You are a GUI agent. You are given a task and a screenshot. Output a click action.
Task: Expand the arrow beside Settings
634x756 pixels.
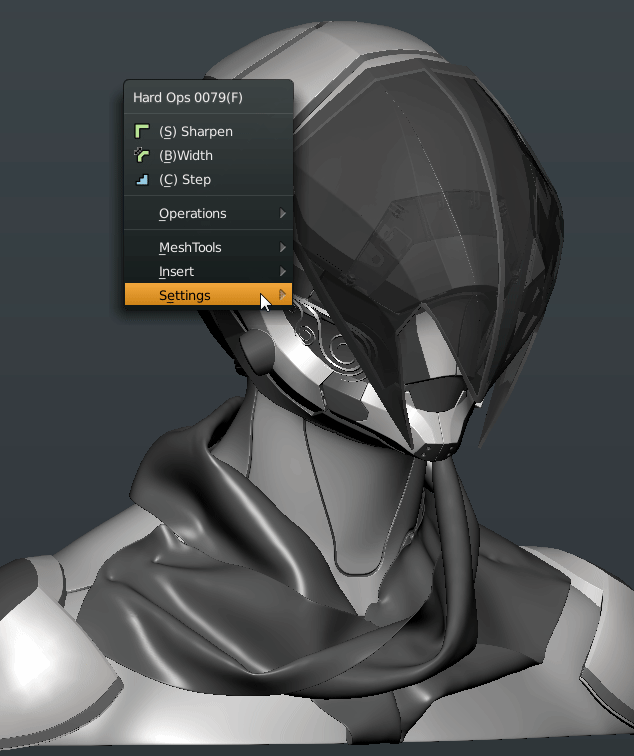283,295
